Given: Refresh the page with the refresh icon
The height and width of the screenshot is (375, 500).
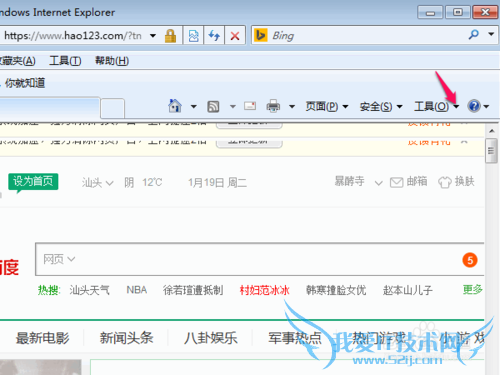Looking at the screenshot, I should coord(214,35).
